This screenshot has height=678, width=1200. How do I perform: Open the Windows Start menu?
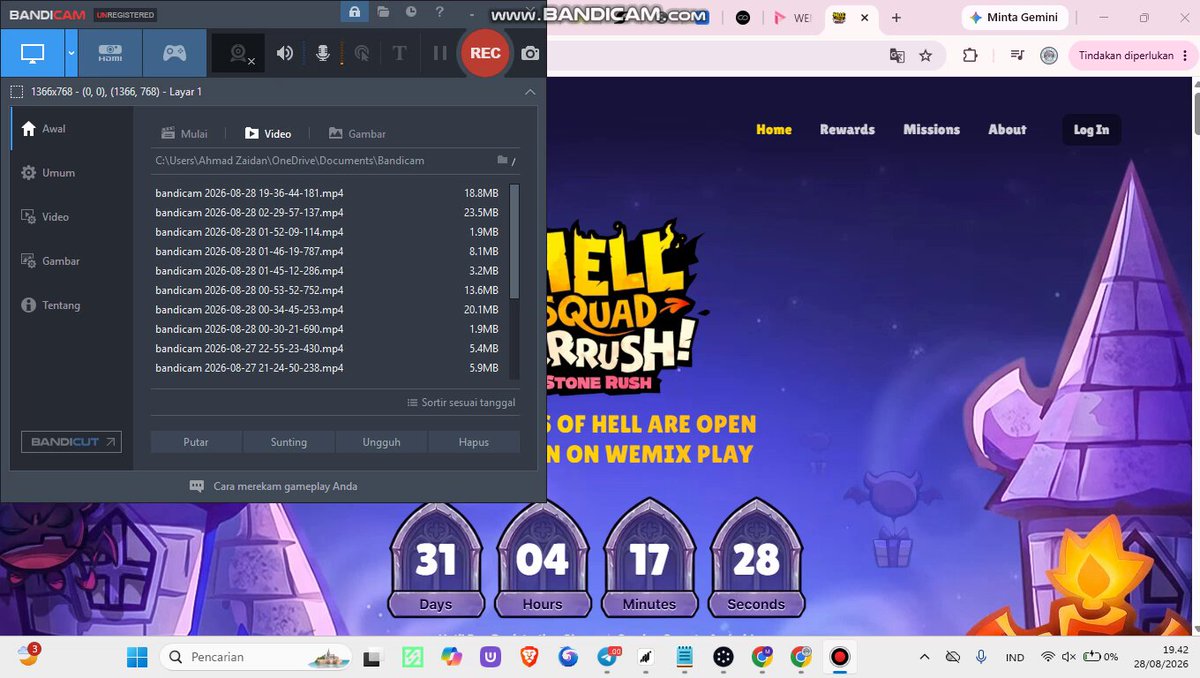tap(136, 657)
